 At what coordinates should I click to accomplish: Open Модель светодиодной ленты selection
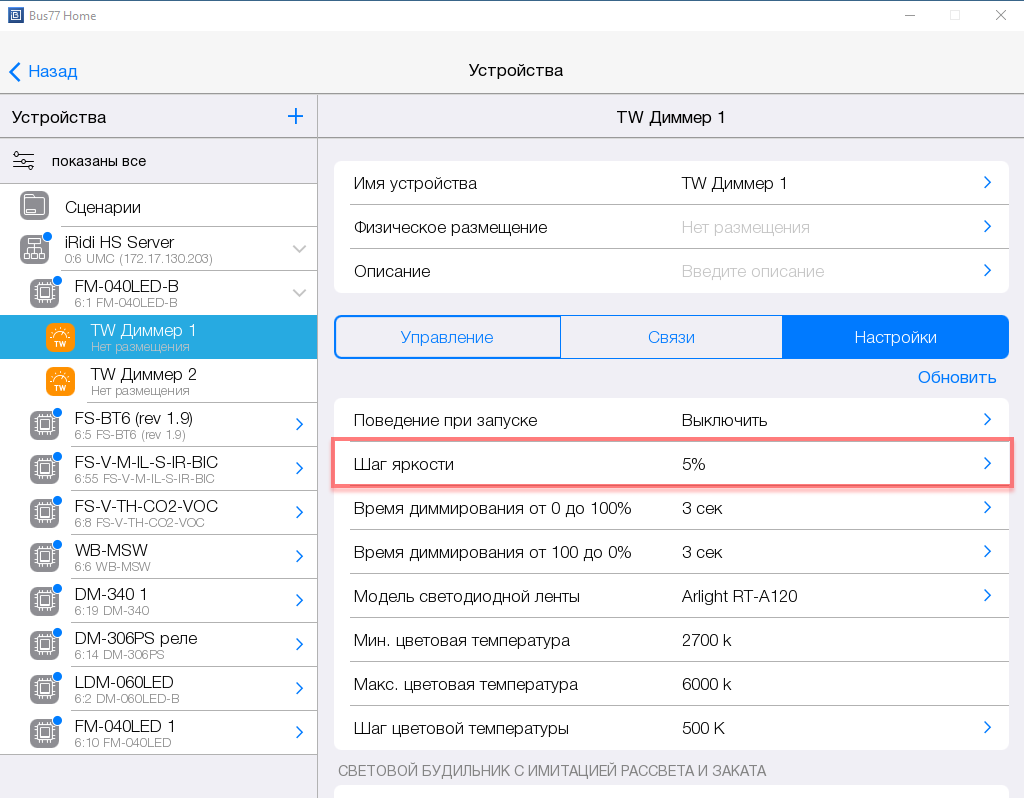[986, 596]
